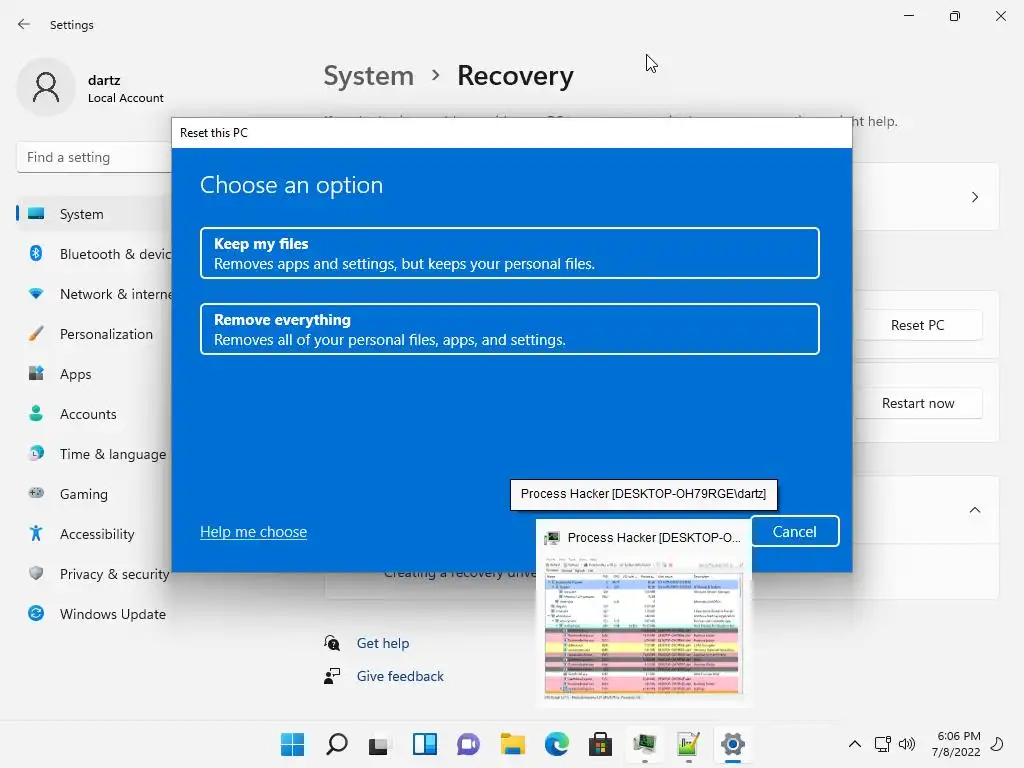This screenshot has width=1024, height=768.
Task: Open Privacy & security settings
Action: pyautogui.click(x=93, y=574)
